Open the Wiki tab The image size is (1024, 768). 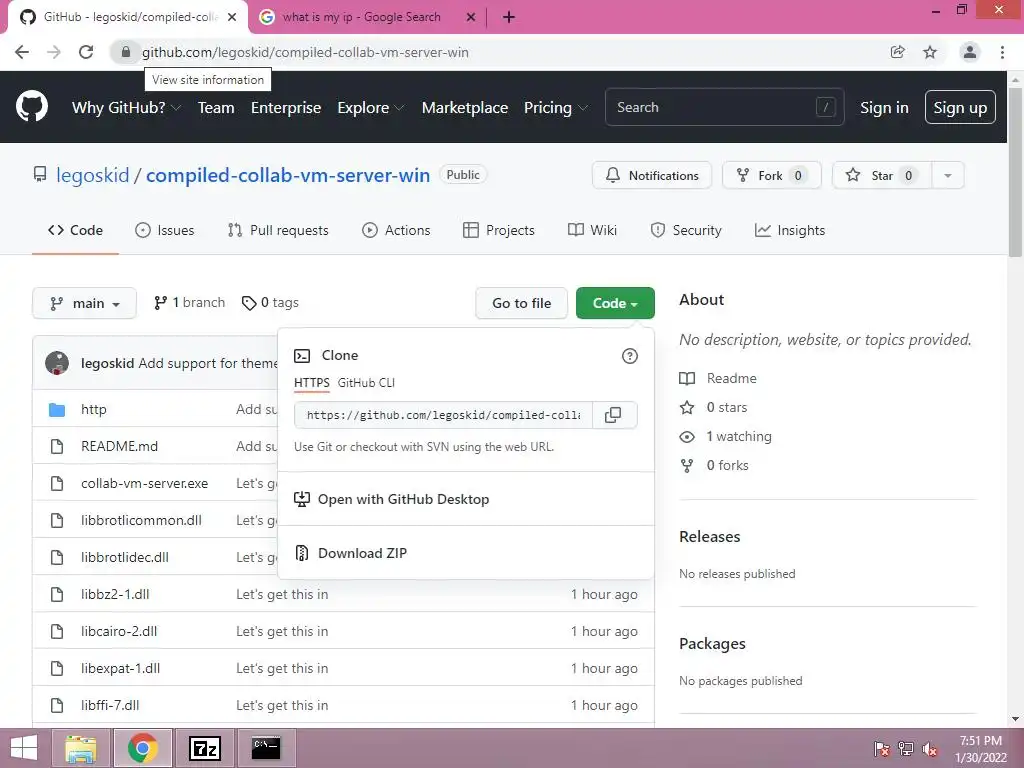click(x=592, y=230)
